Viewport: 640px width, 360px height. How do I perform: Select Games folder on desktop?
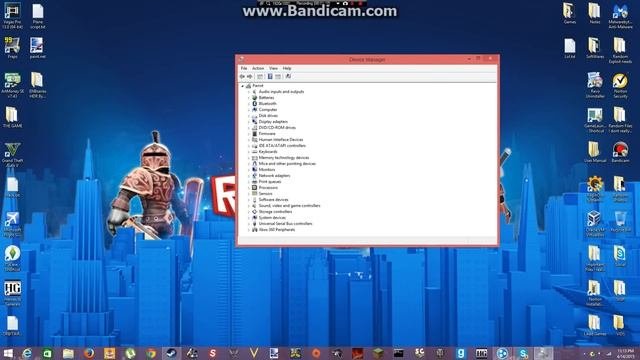(x=569, y=13)
